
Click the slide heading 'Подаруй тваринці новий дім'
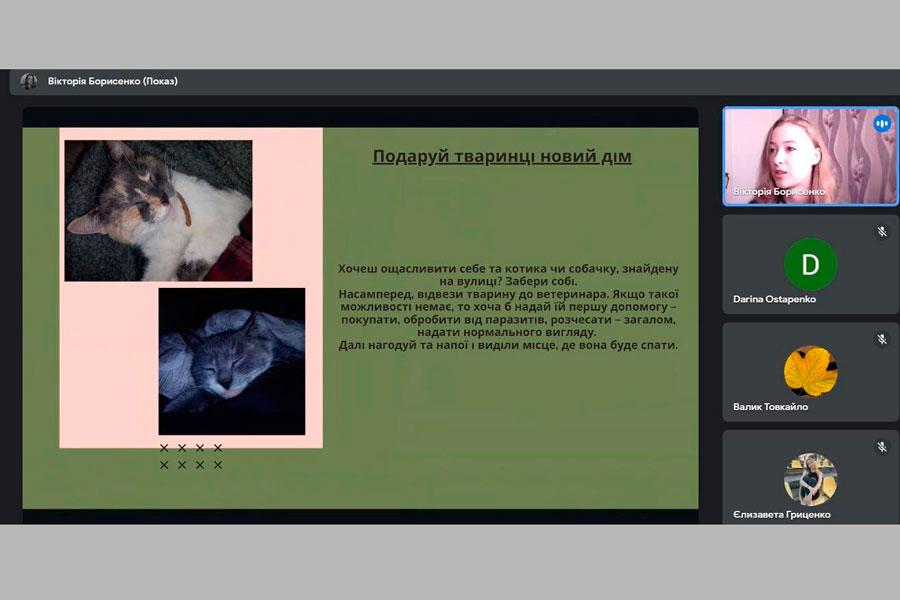point(502,156)
